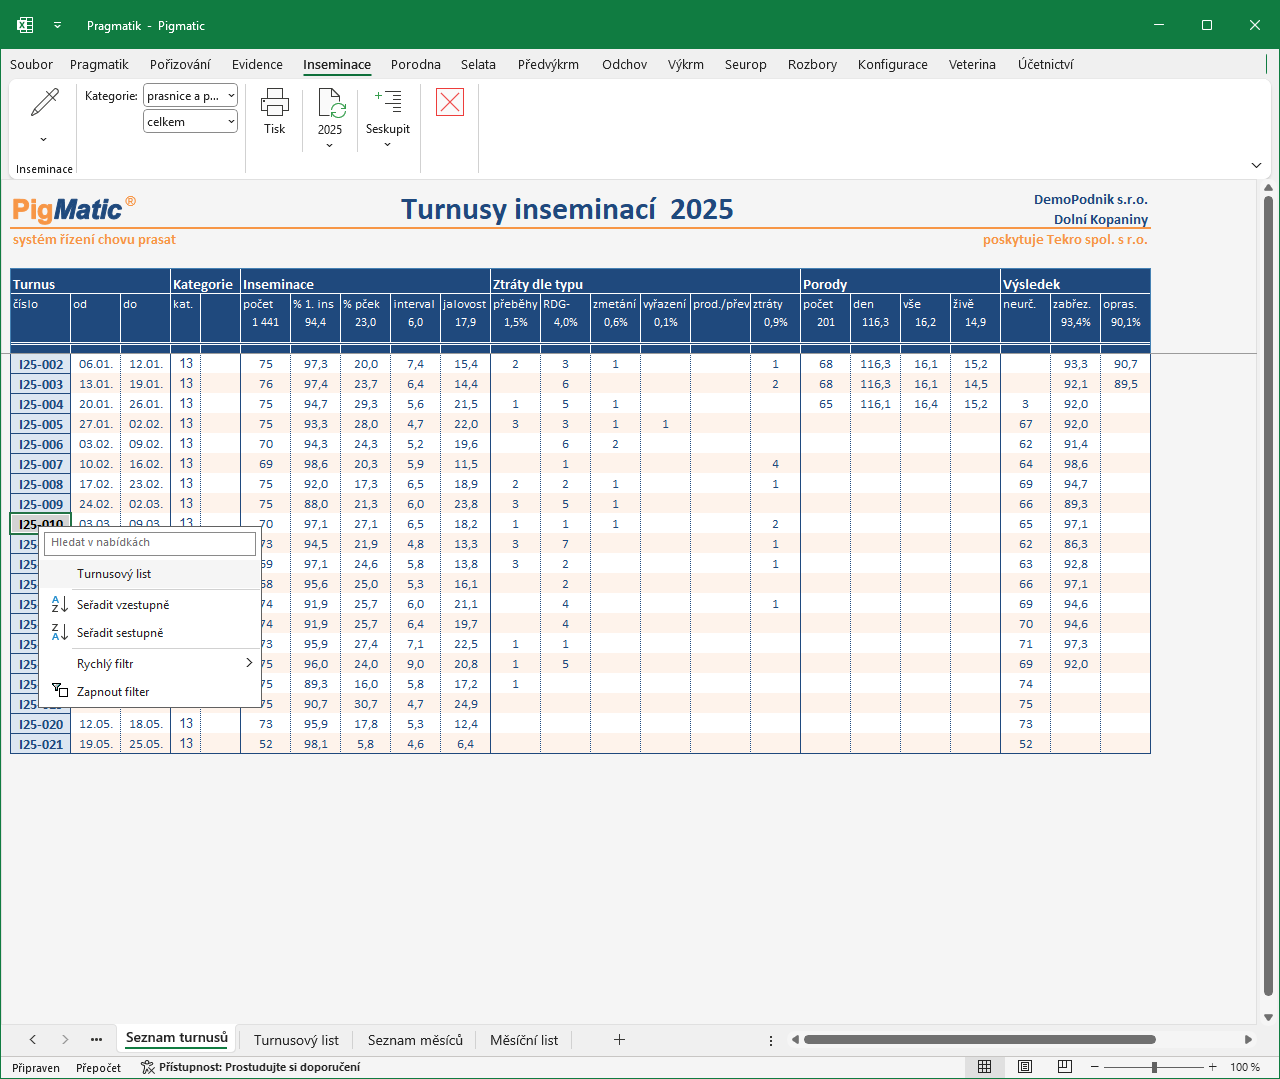The width and height of the screenshot is (1280, 1079).
Task: Click turnus link I25-002
Action: [x=41, y=364]
